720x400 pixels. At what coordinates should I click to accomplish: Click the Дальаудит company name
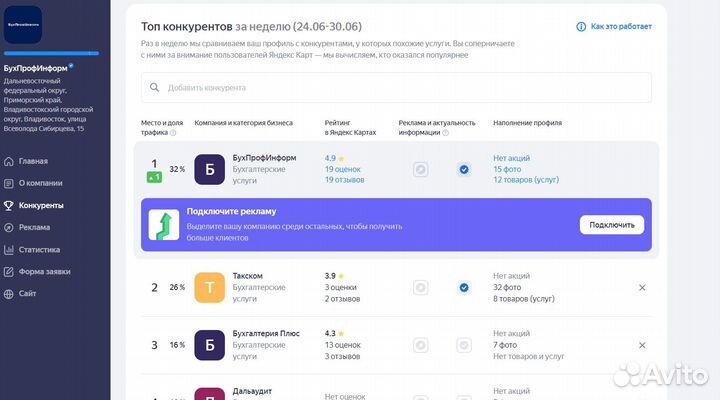click(252, 391)
